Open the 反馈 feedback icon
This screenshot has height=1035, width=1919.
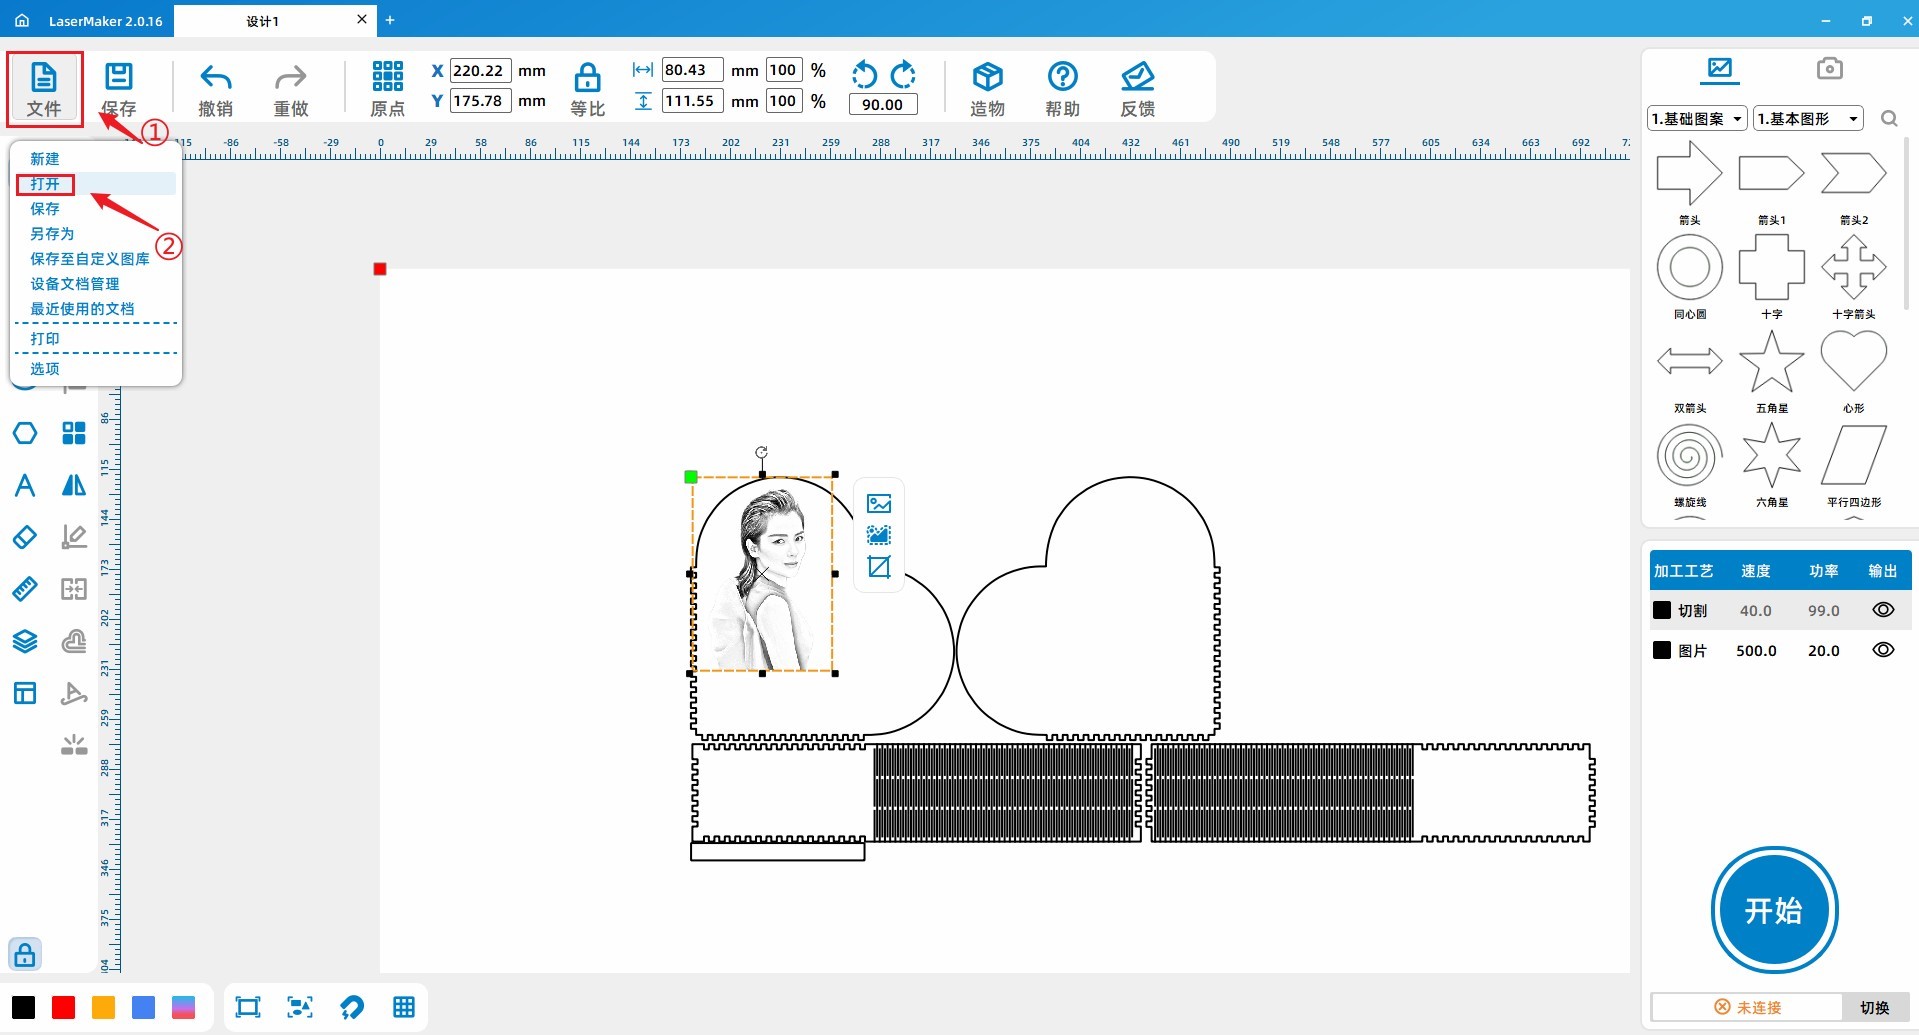coord(1137,77)
